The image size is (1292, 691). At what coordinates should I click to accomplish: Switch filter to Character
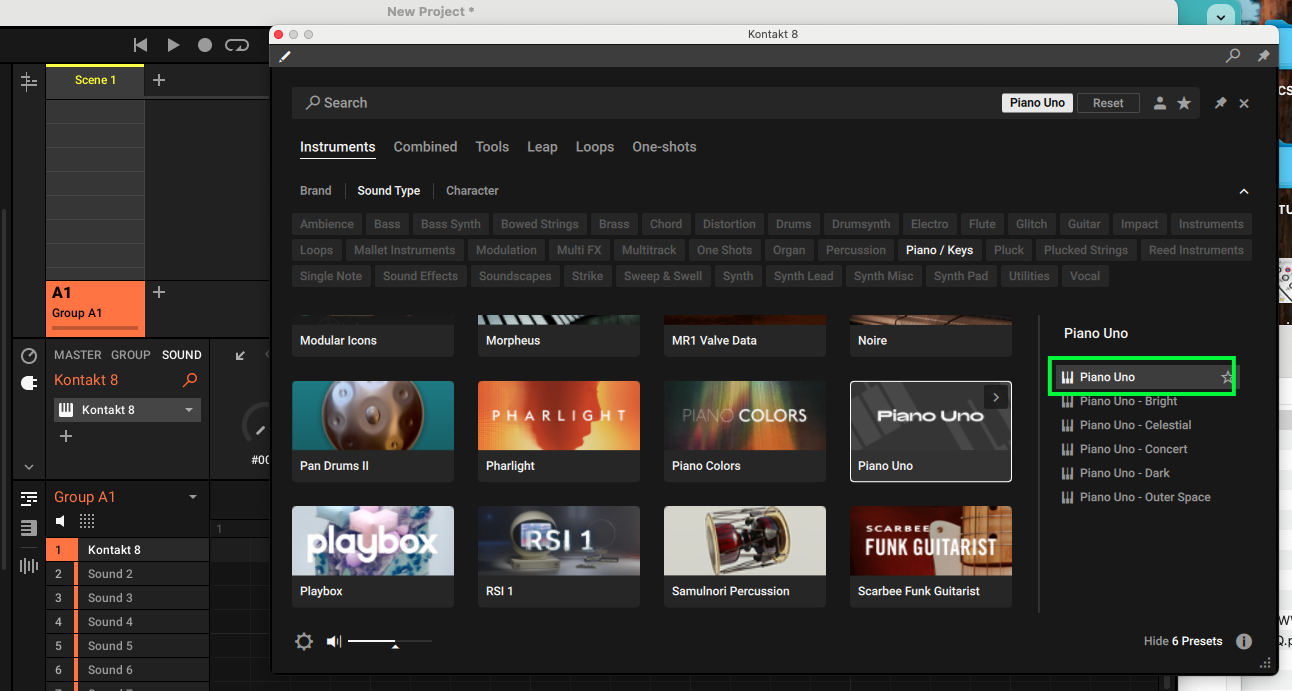tap(472, 191)
